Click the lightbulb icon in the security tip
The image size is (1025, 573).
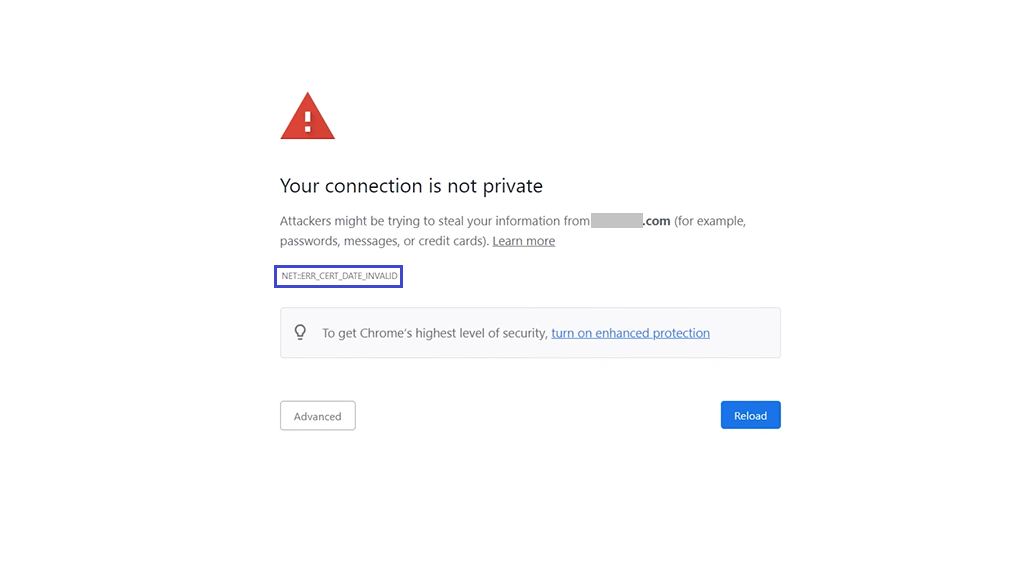tap(300, 333)
